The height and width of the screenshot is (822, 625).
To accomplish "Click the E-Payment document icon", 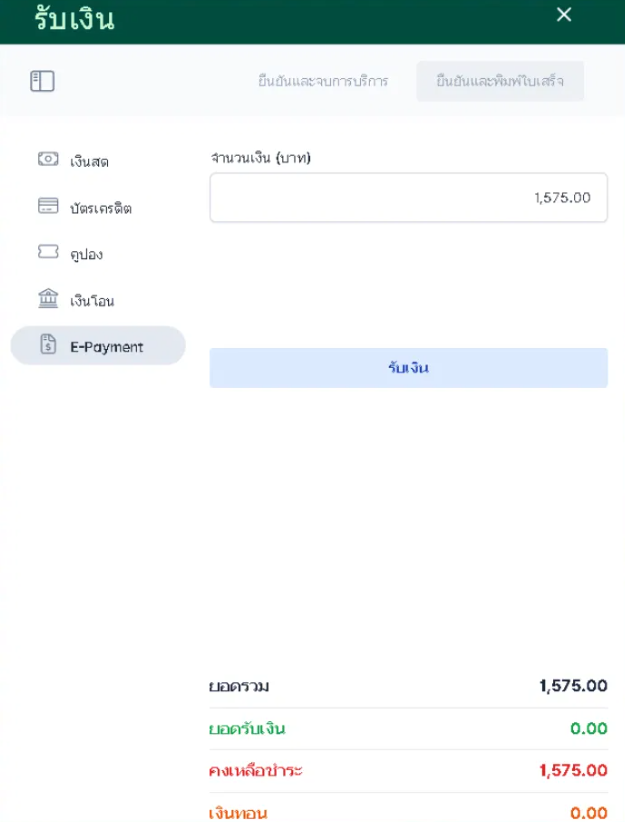I will point(48,346).
